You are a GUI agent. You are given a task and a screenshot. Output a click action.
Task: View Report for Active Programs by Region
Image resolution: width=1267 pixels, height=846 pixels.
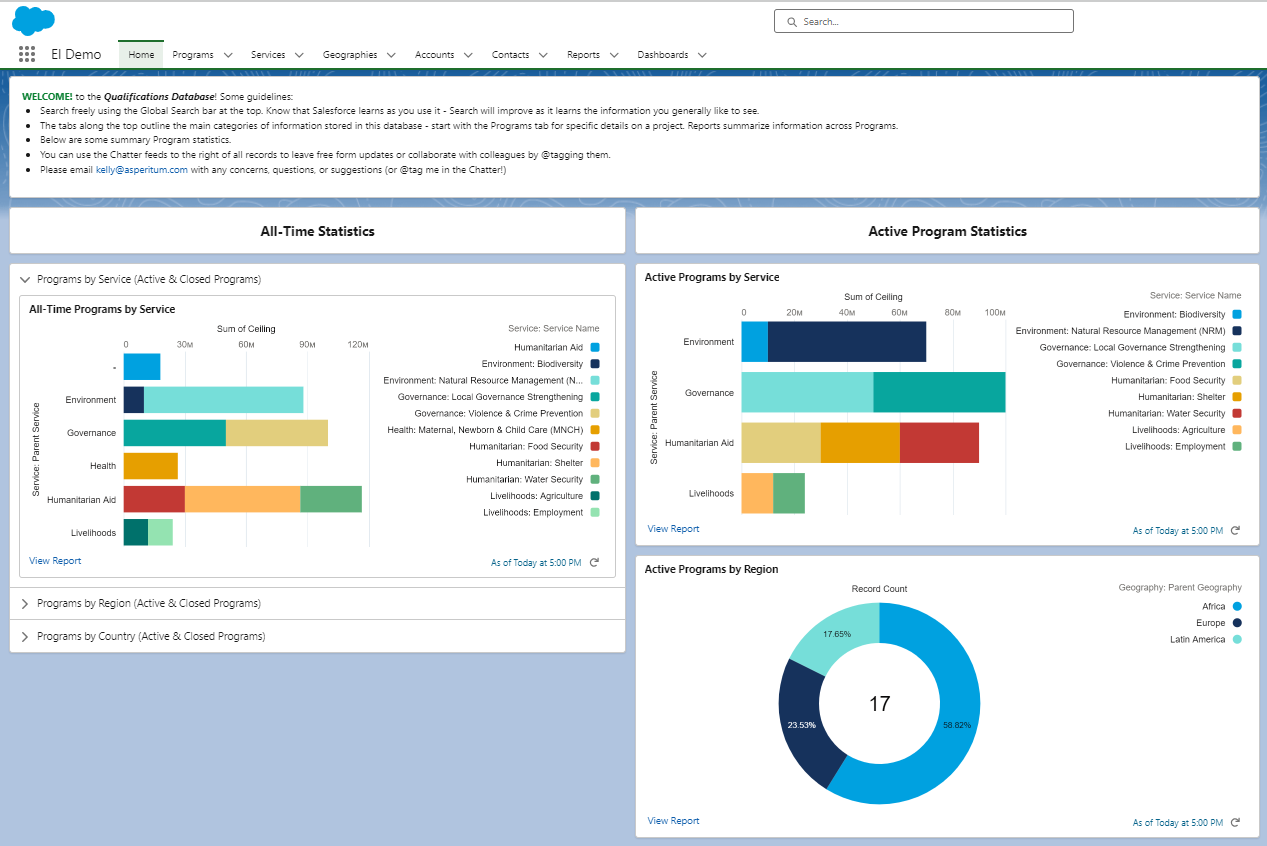point(673,821)
